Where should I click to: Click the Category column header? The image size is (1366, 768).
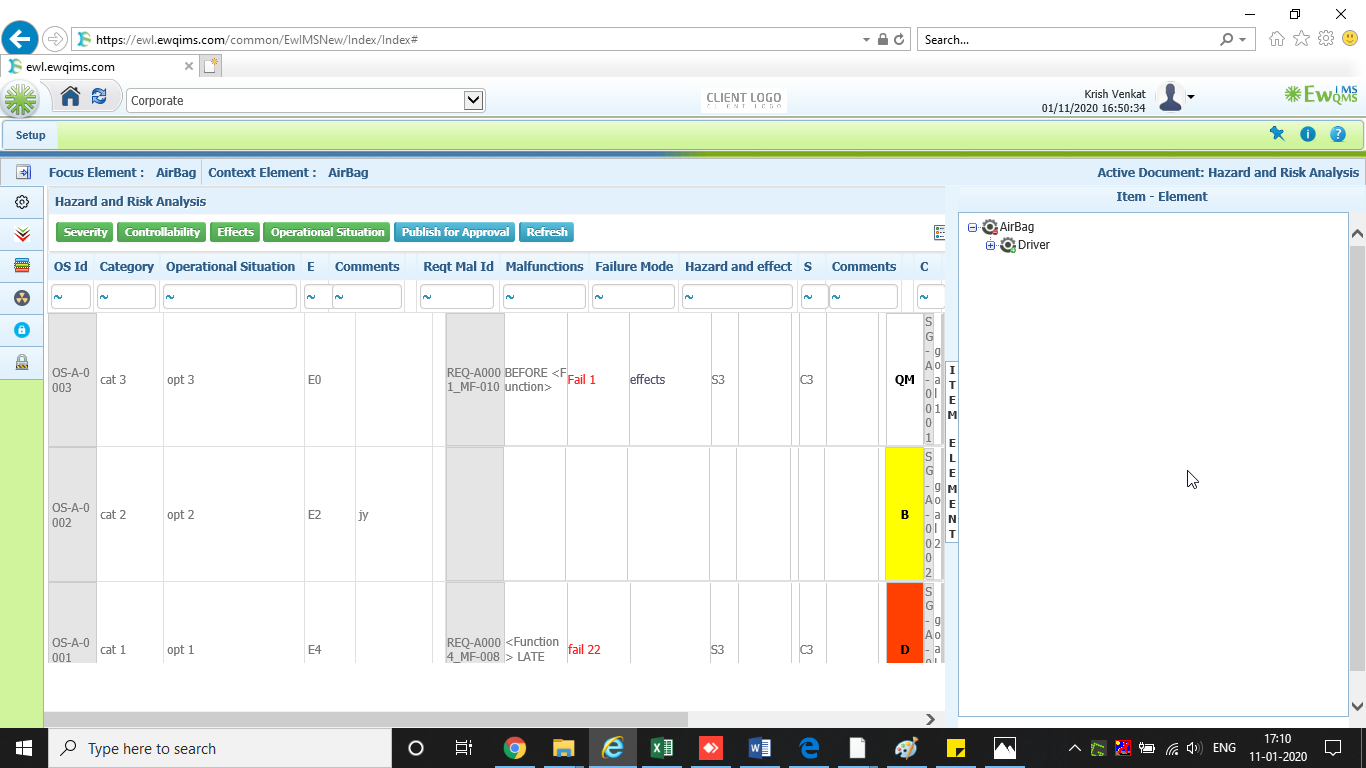[127, 267]
